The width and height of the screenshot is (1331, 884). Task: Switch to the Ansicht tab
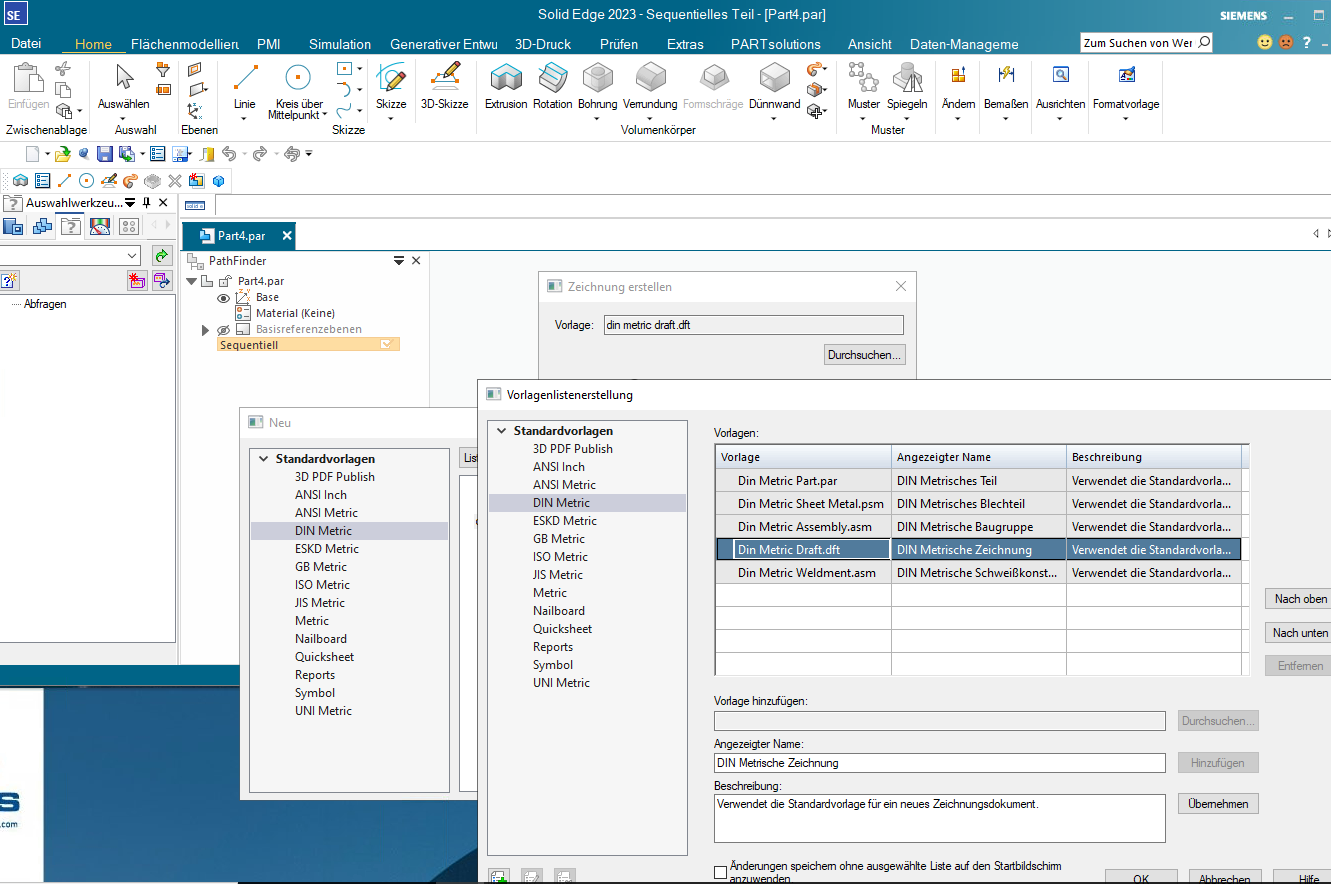click(x=870, y=44)
